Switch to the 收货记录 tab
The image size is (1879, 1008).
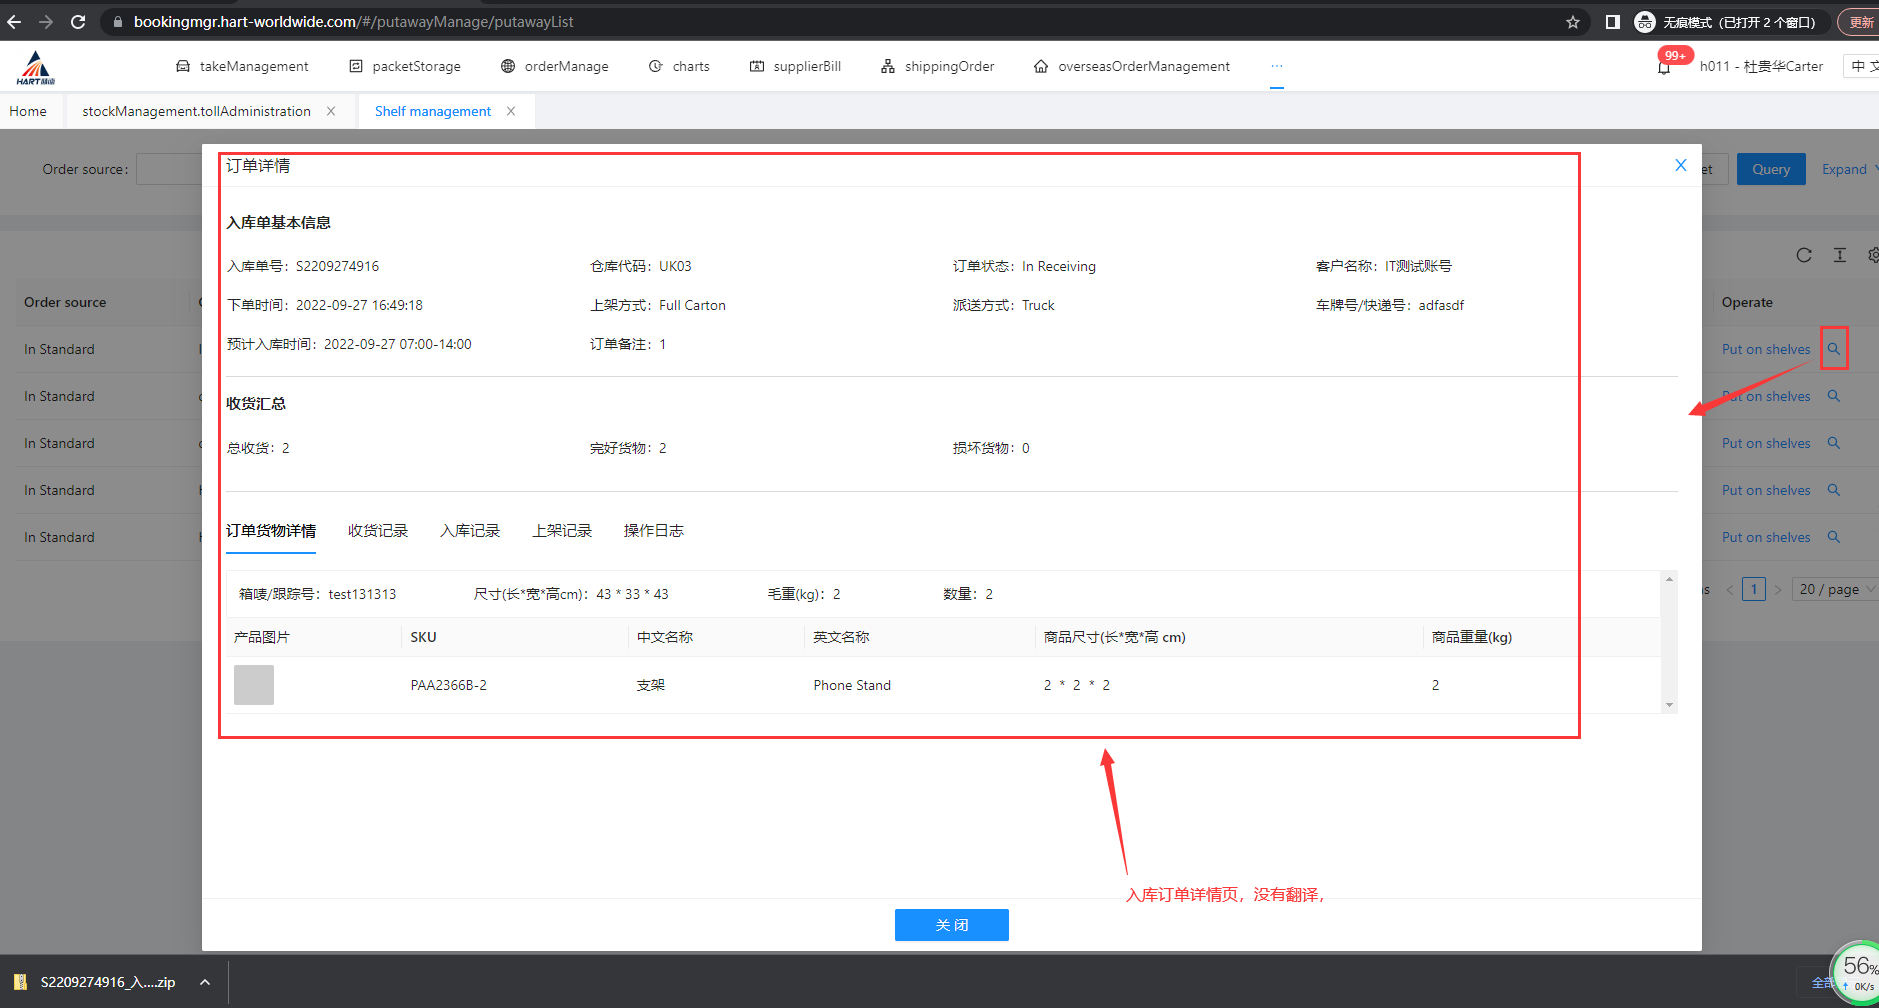(378, 531)
